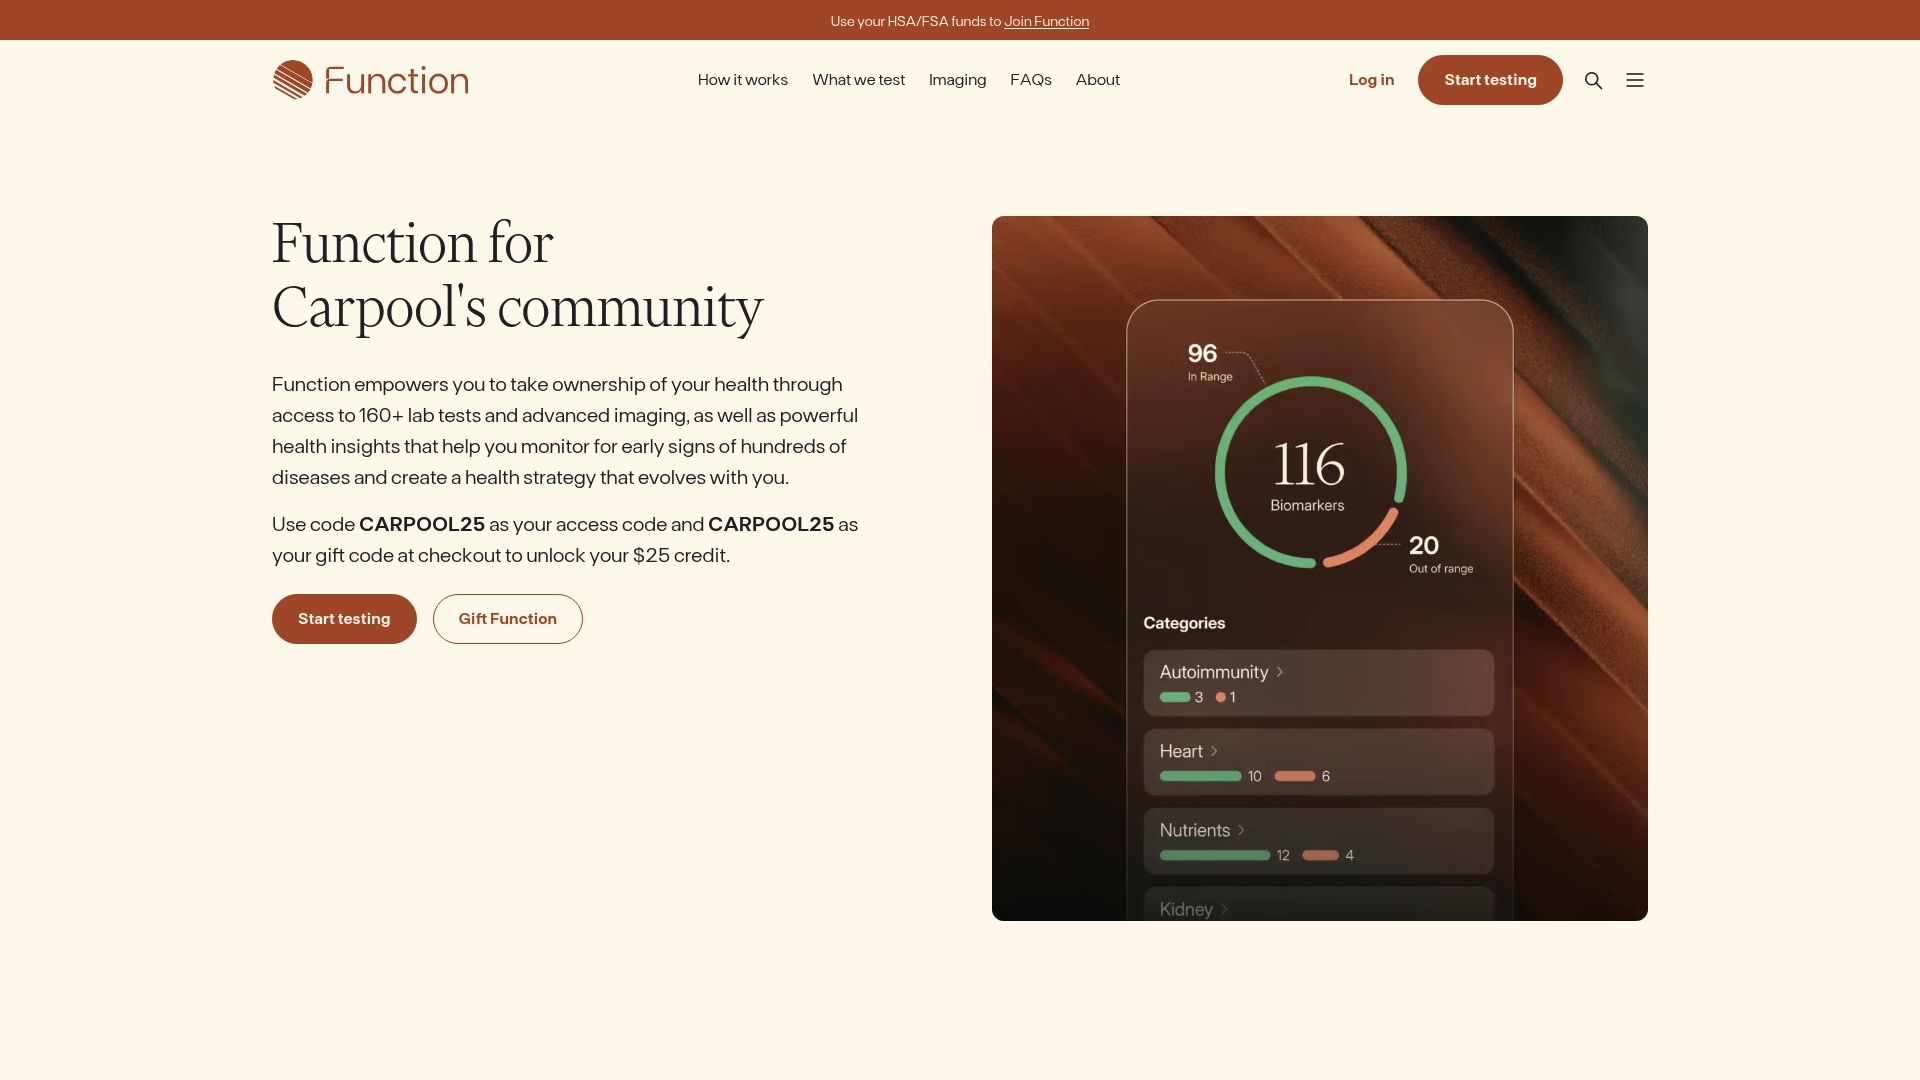Click the '96 In Range' label

[1209, 362]
